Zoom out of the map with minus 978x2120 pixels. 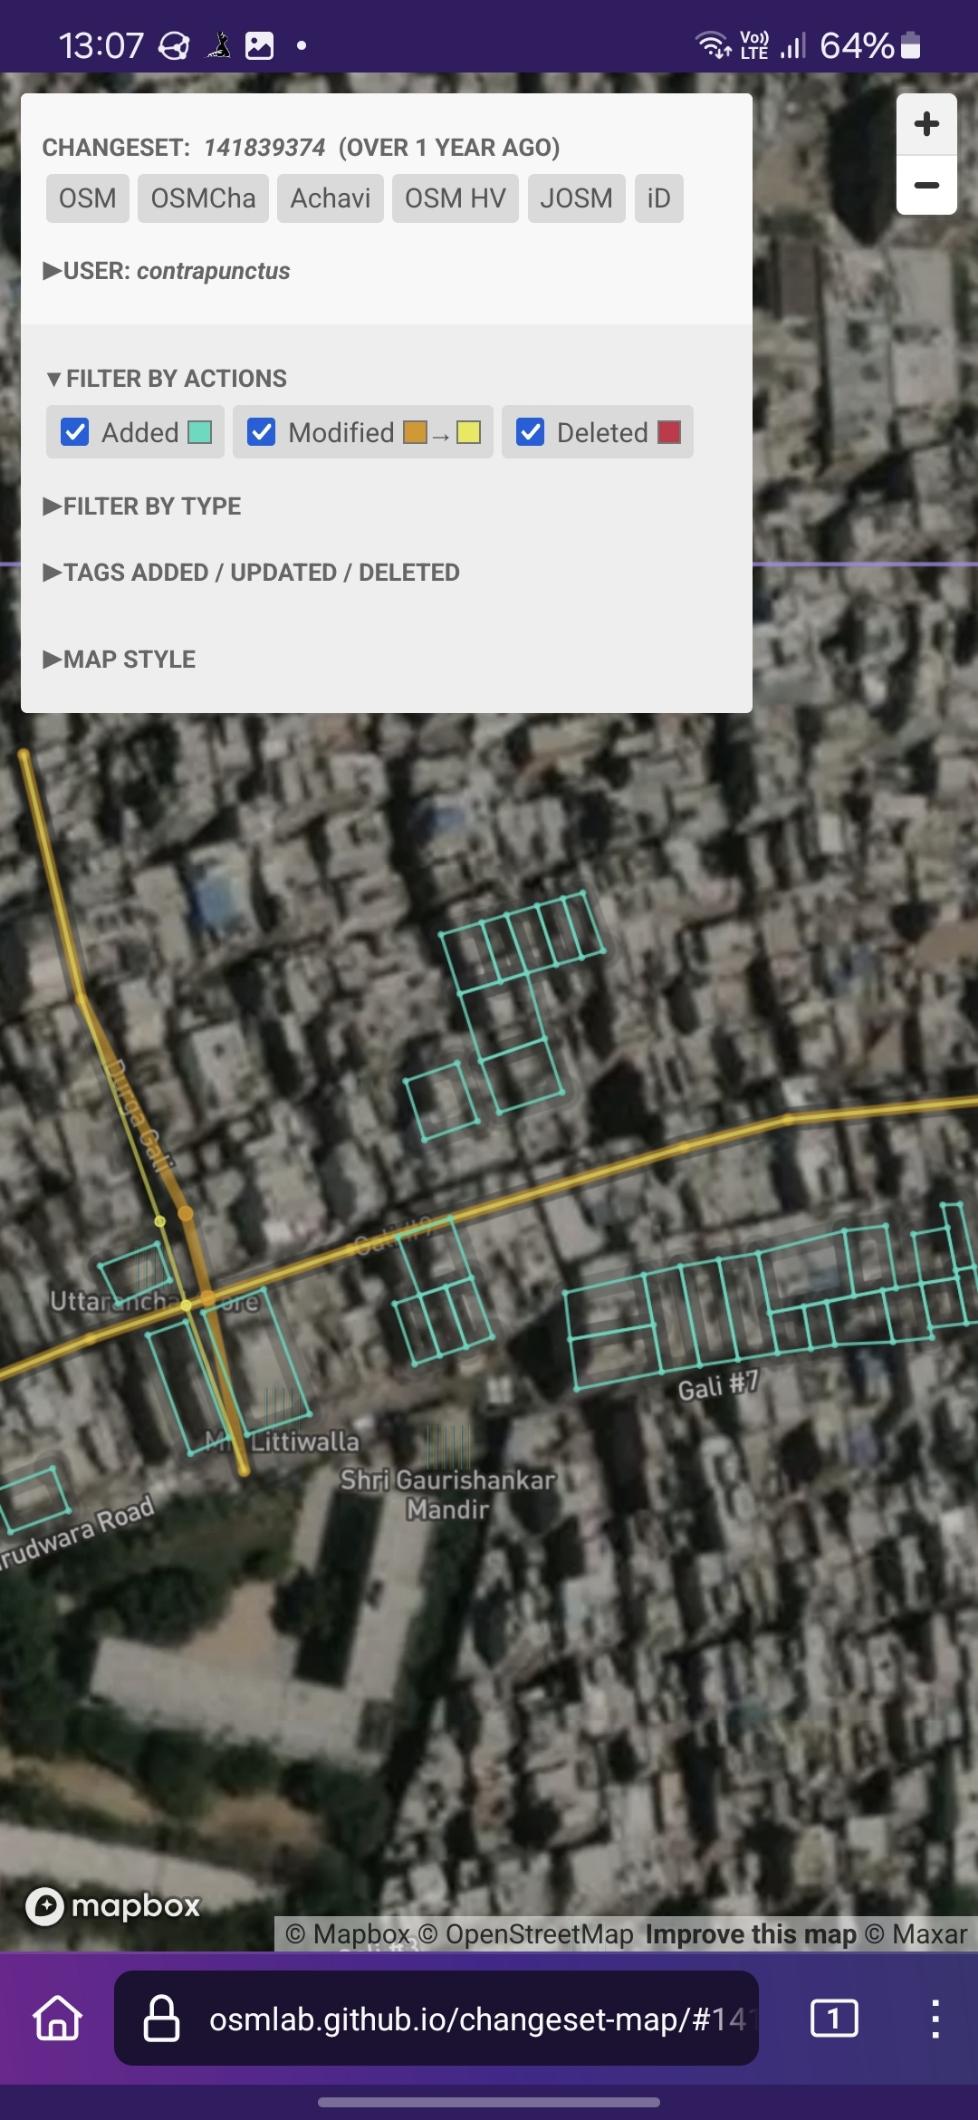click(926, 185)
